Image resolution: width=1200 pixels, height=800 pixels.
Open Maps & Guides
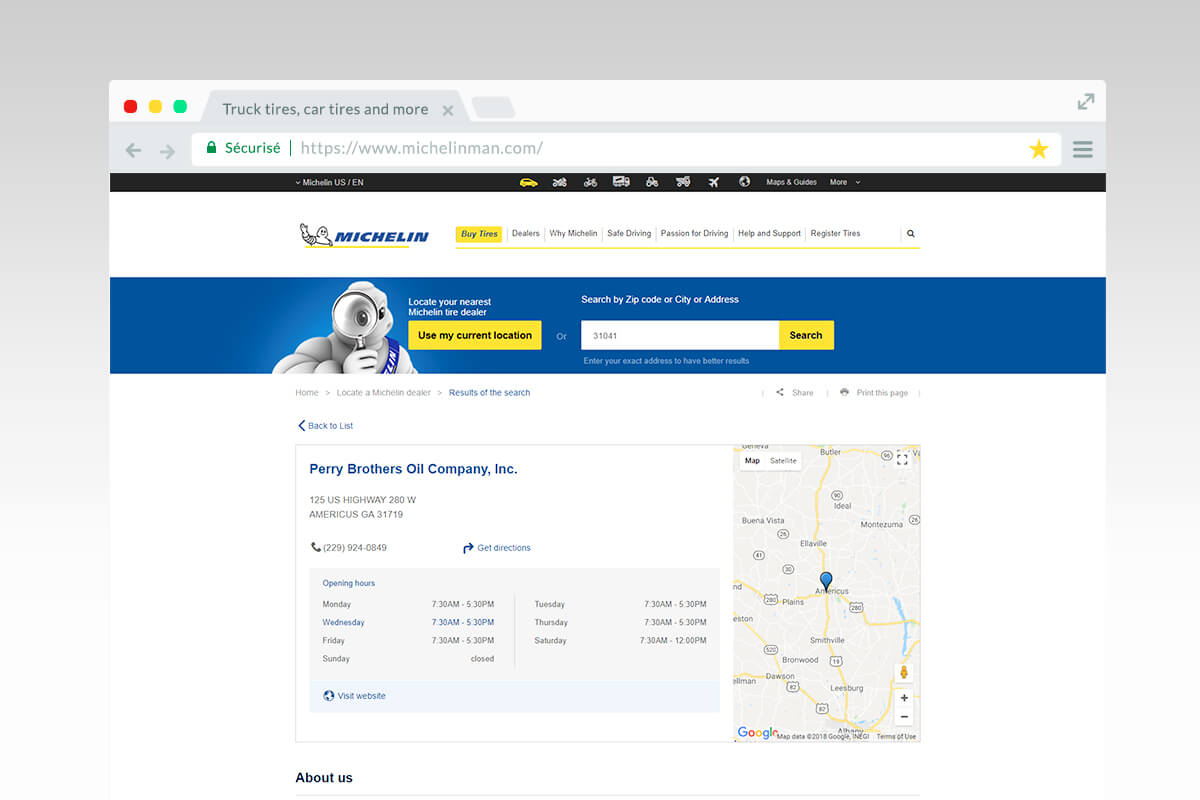click(x=791, y=182)
